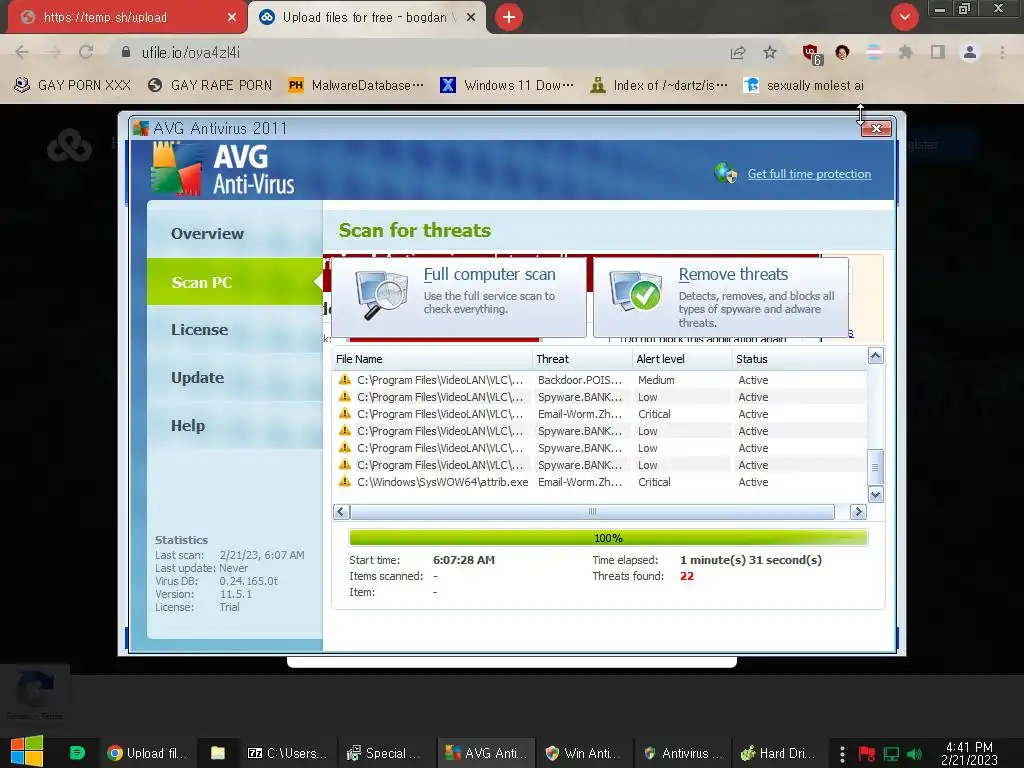
Task: Toggle the browser side panel
Action: pos(938,52)
